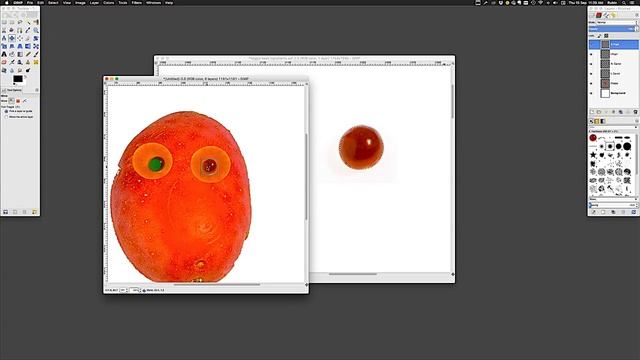This screenshot has width=640, height=360.
Task: Select the Ellipse Select tool
Action: point(12,22)
